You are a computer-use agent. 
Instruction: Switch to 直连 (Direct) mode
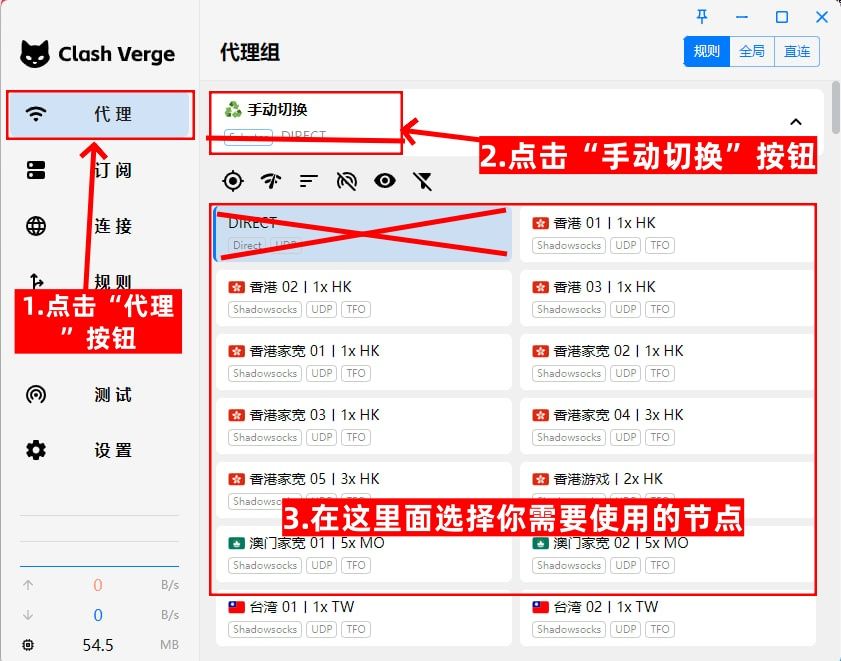pos(797,52)
